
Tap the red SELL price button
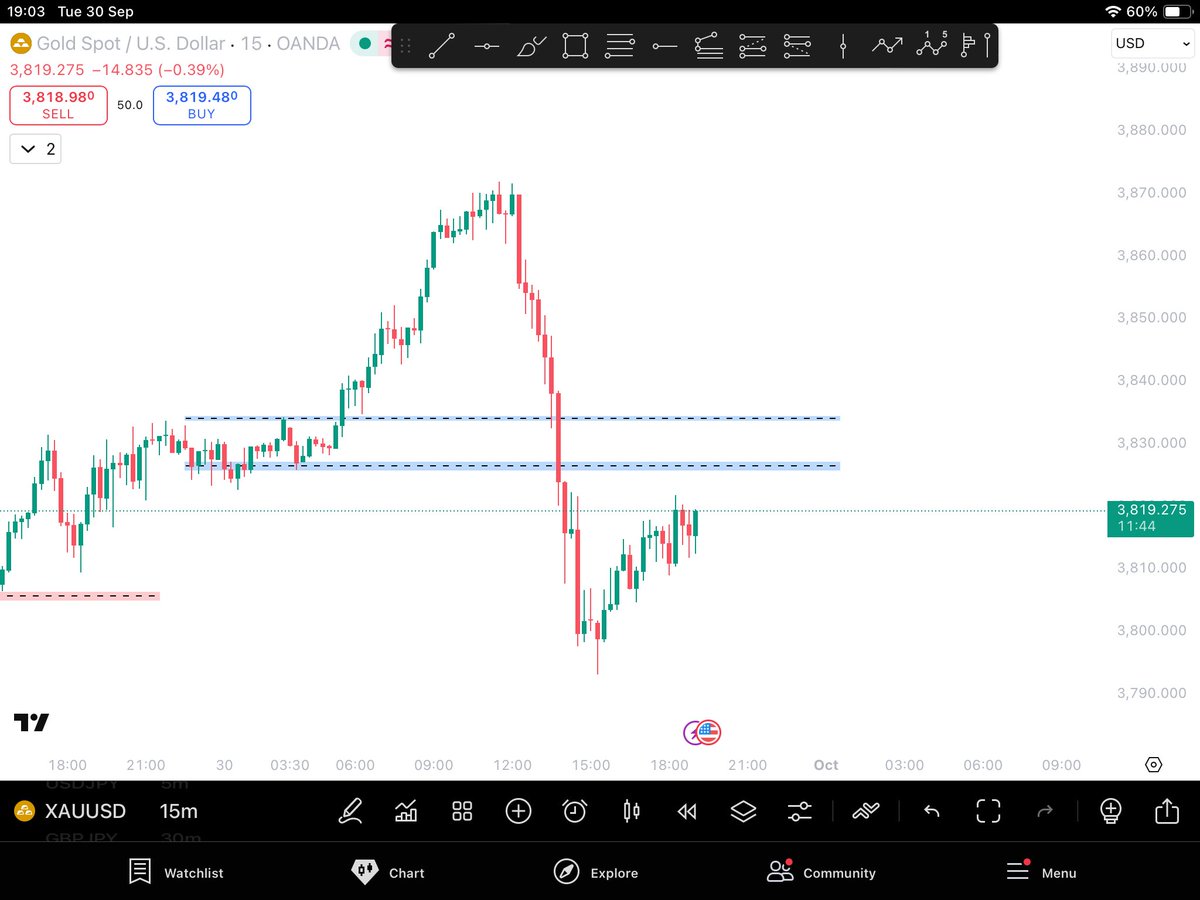(58, 105)
